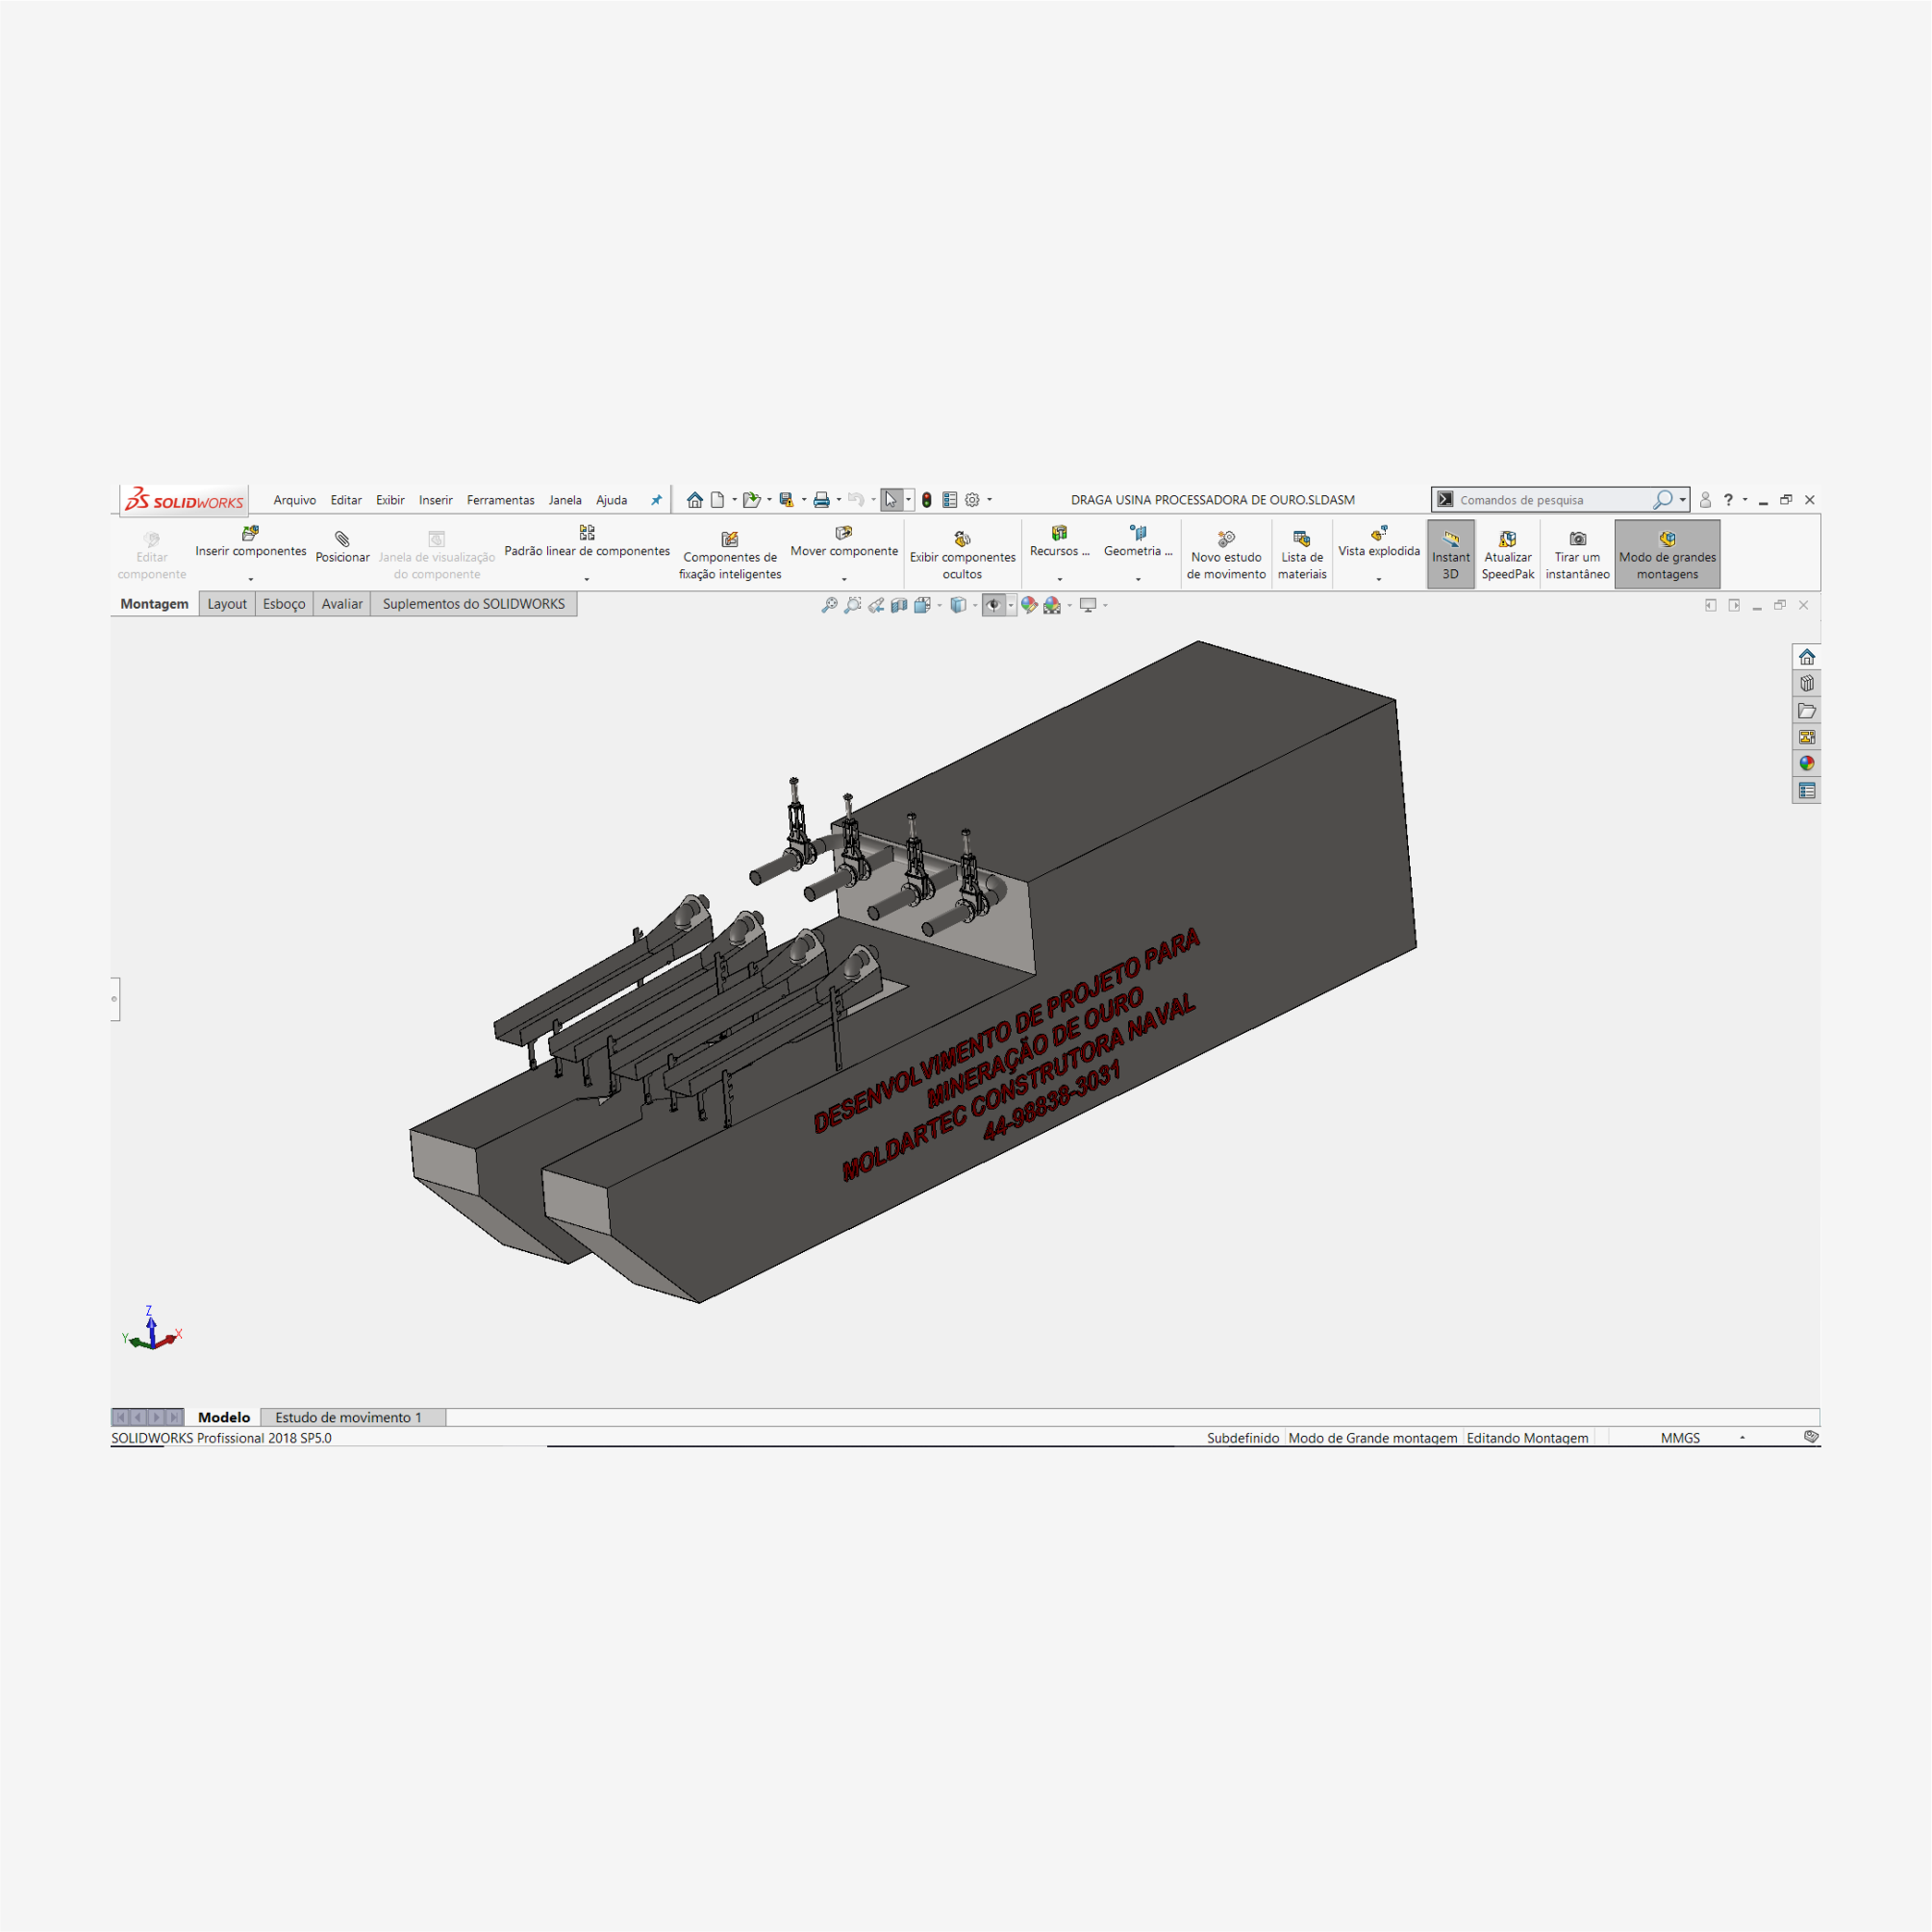The height and width of the screenshot is (1932, 1932).
Task: Open the Lista de materiais tool
Action: pyautogui.click(x=1302, y=556)
